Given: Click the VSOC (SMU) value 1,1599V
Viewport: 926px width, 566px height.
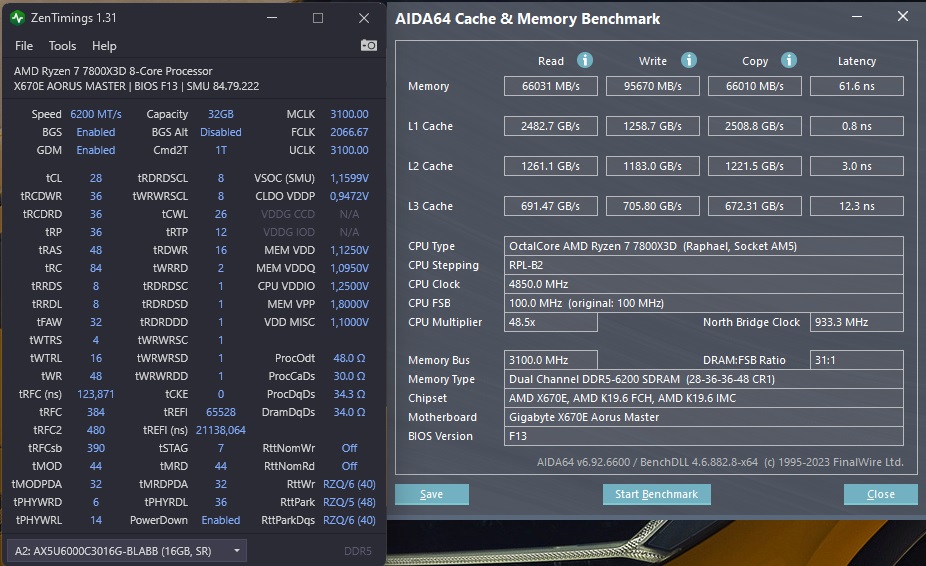Looking at the screenshot, I should [x=349, y=178].
